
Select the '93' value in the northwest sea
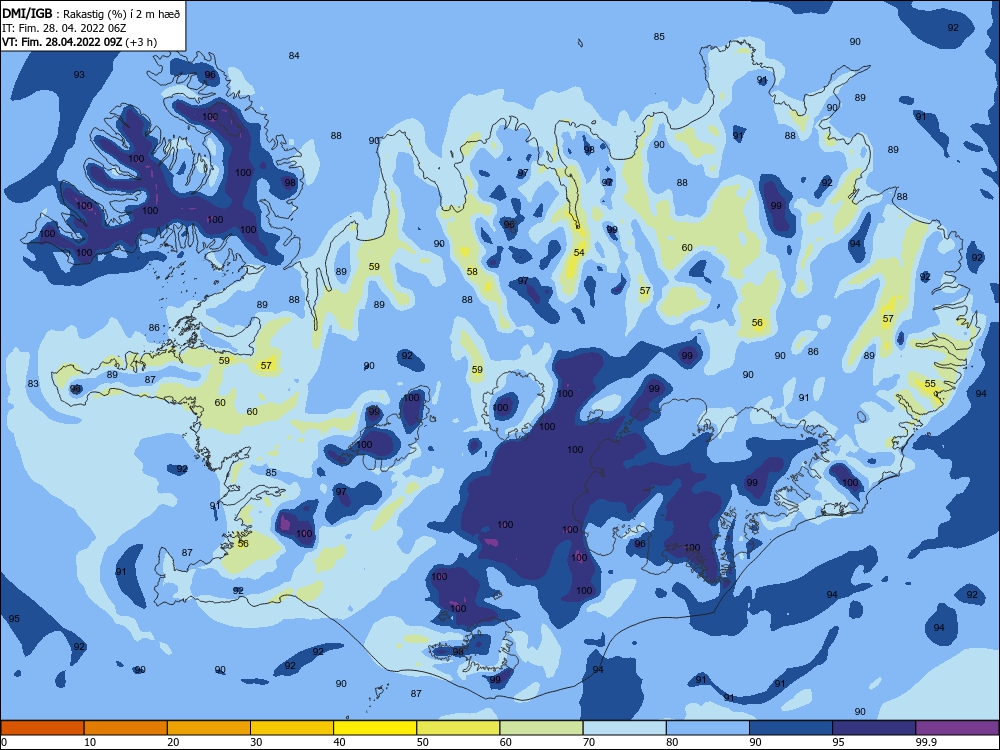point(78,75)
